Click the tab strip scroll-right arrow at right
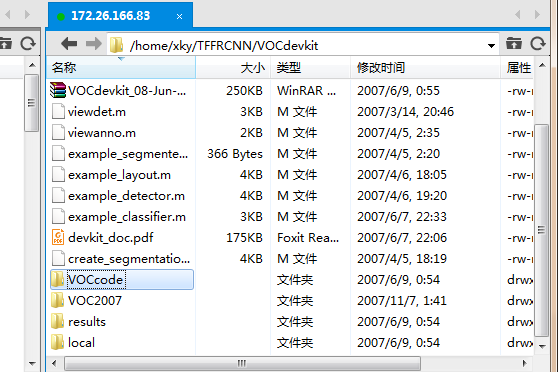558x372 pixels. 537,15
